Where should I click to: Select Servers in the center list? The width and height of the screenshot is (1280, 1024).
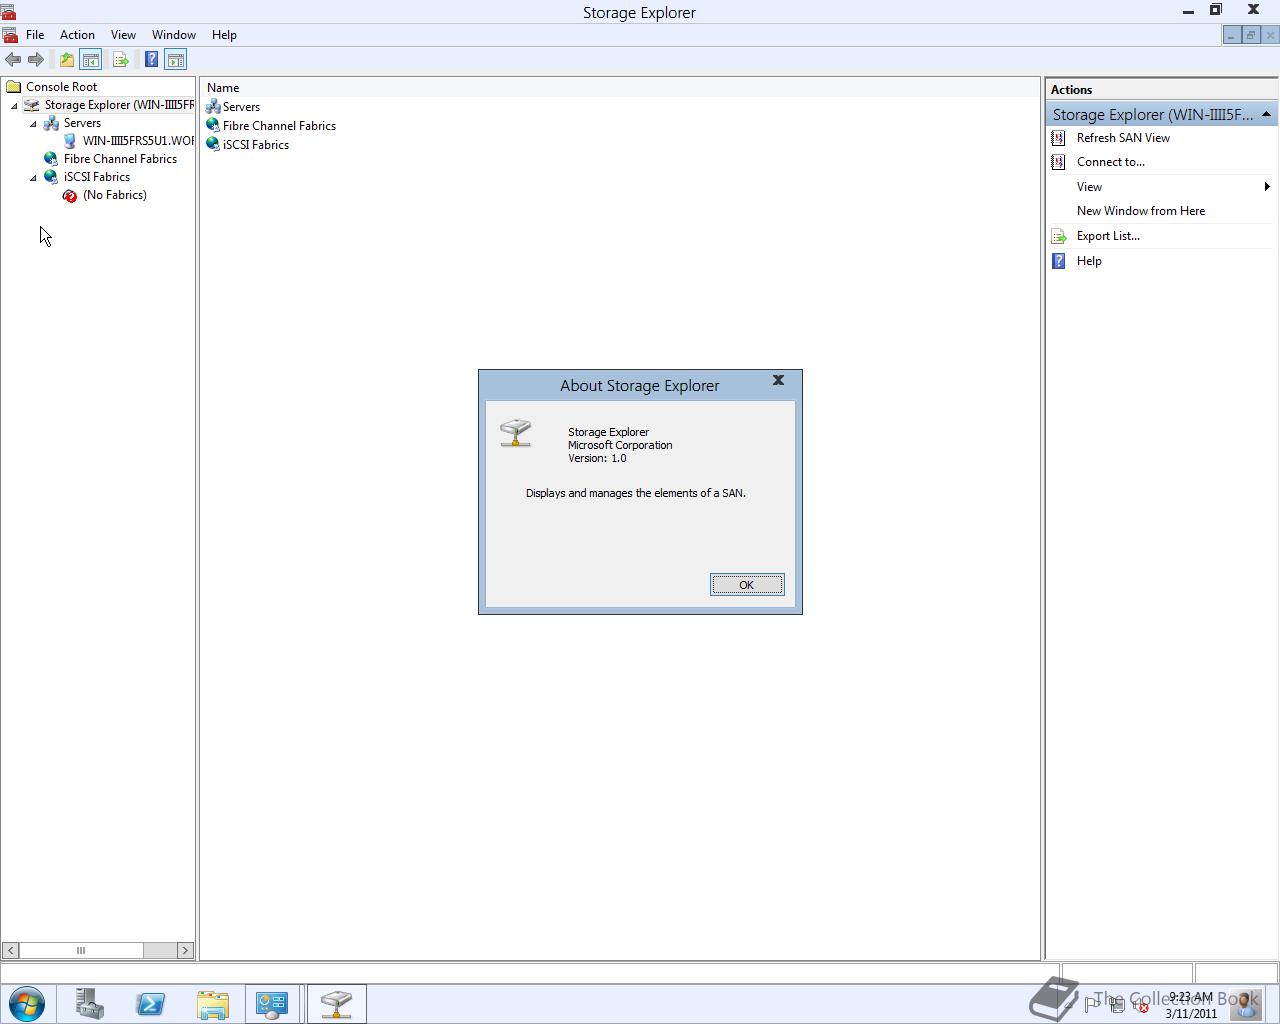(x=241, y=107)
